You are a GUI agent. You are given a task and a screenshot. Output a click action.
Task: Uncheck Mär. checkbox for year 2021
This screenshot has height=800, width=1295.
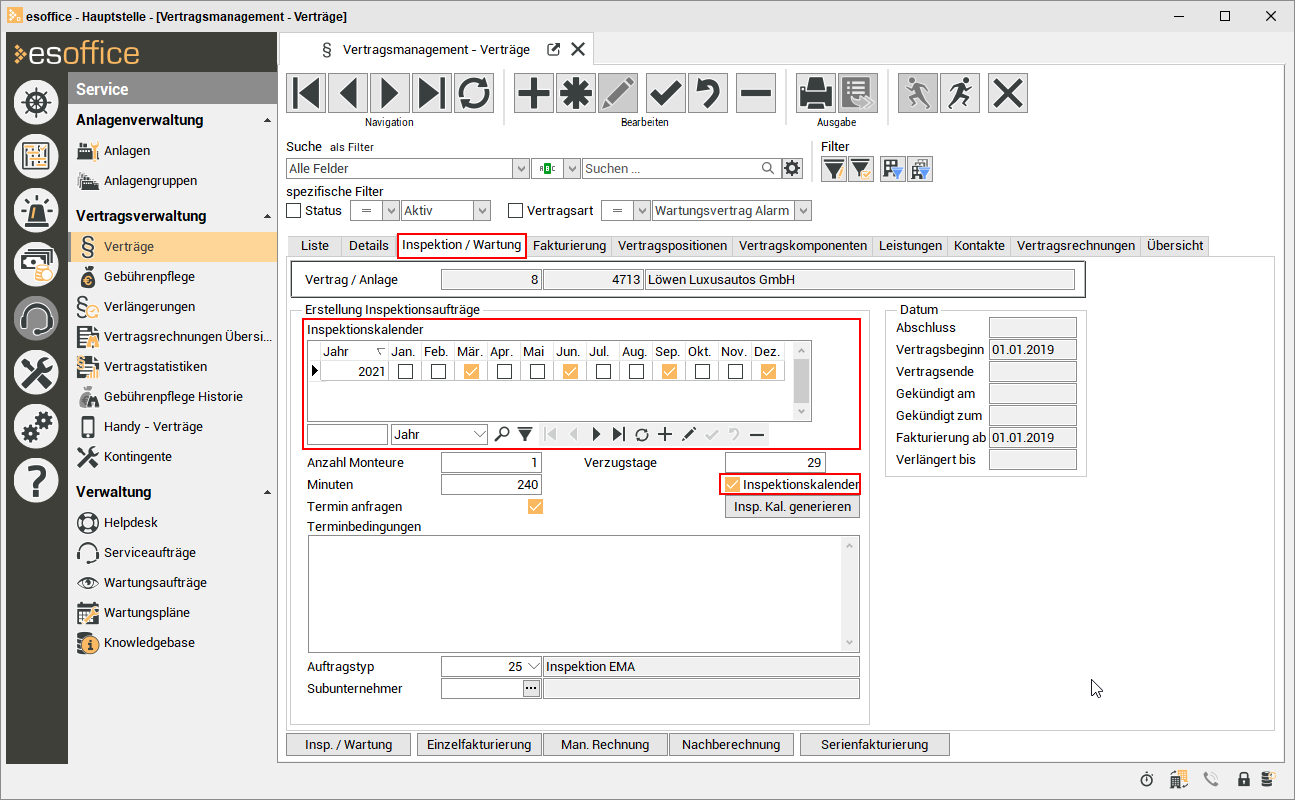[x=471, y=371]
